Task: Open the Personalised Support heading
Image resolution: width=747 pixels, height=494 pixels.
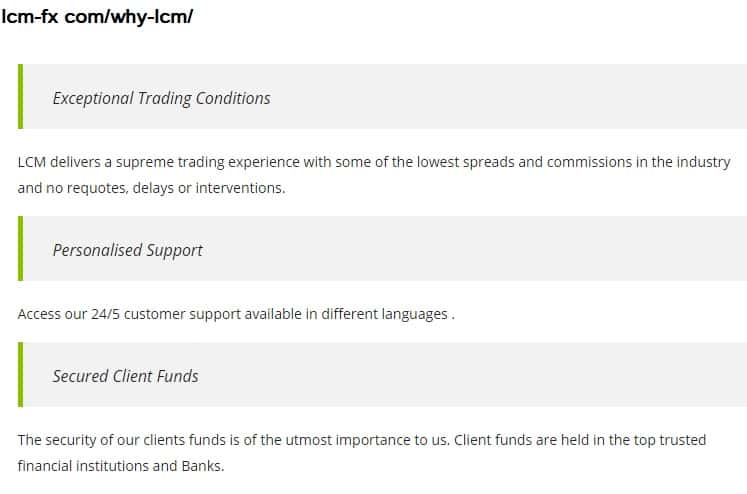Action: pos(127,250)
